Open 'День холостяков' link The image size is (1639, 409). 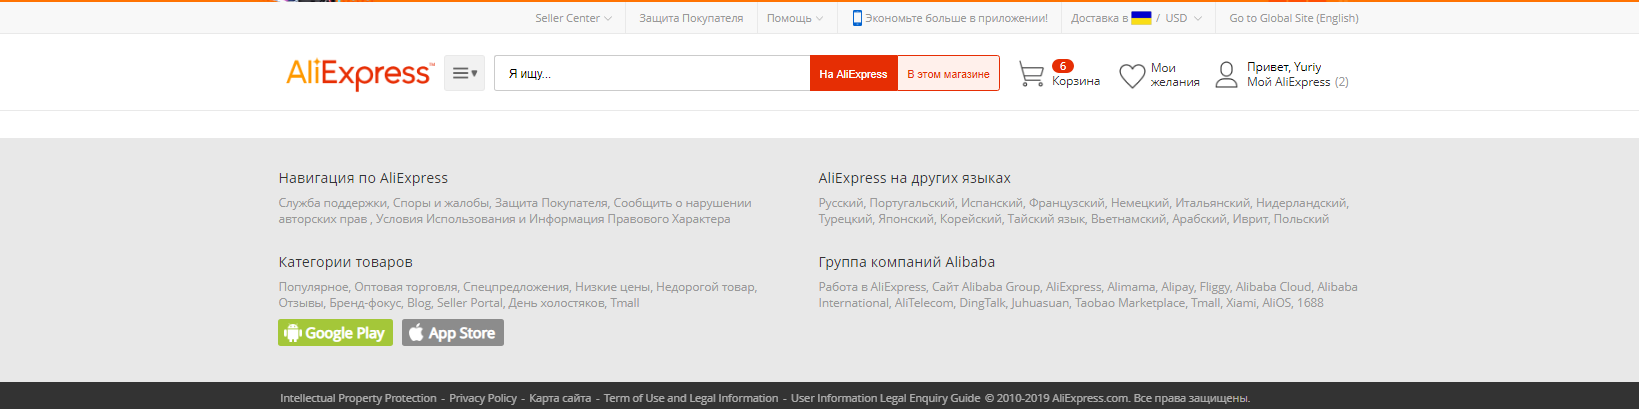coord(556,303)
